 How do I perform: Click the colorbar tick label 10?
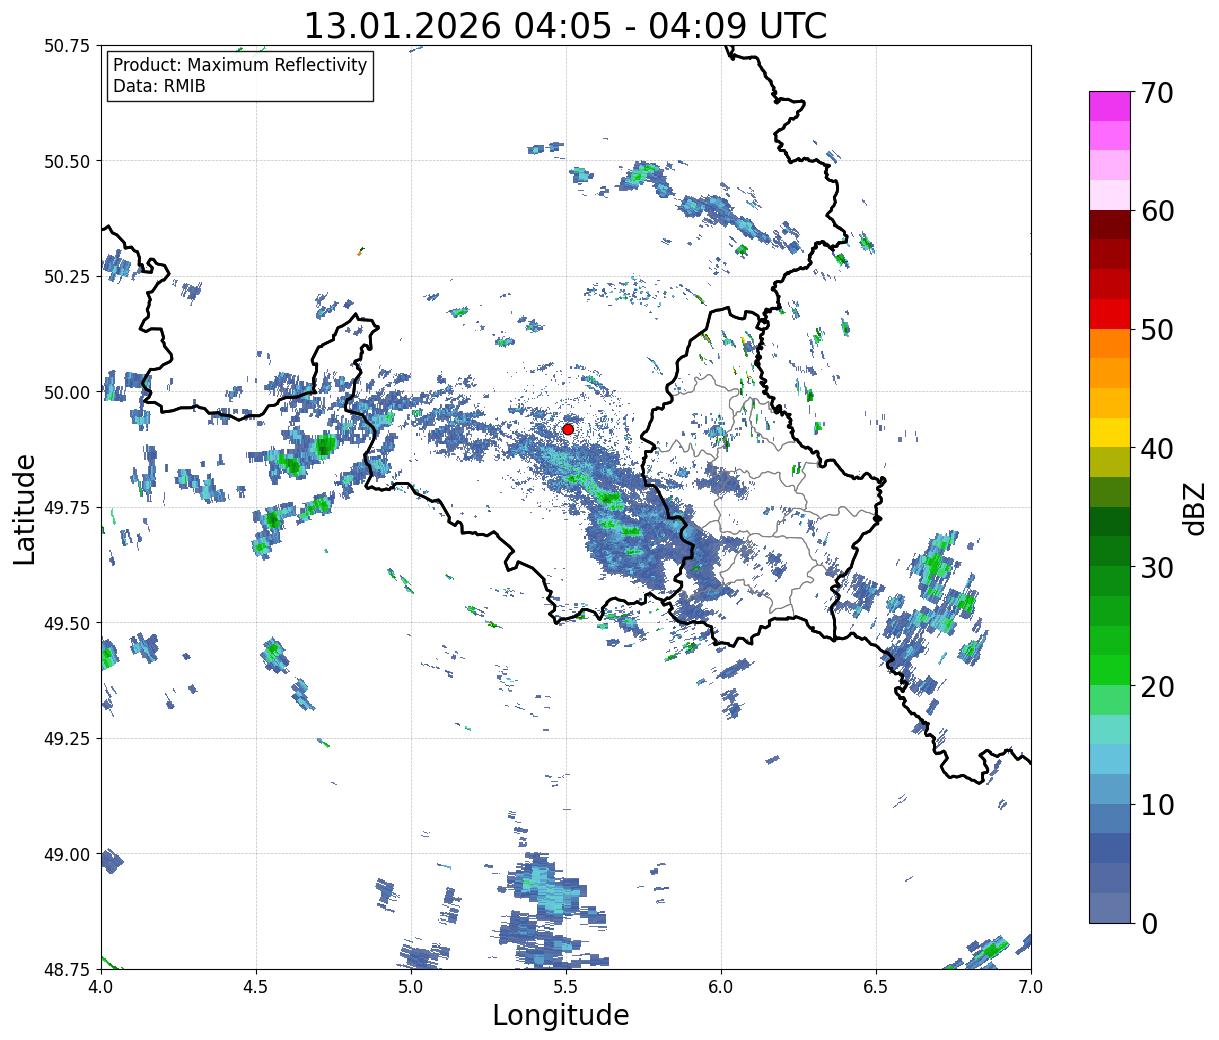coord(1157,804)
